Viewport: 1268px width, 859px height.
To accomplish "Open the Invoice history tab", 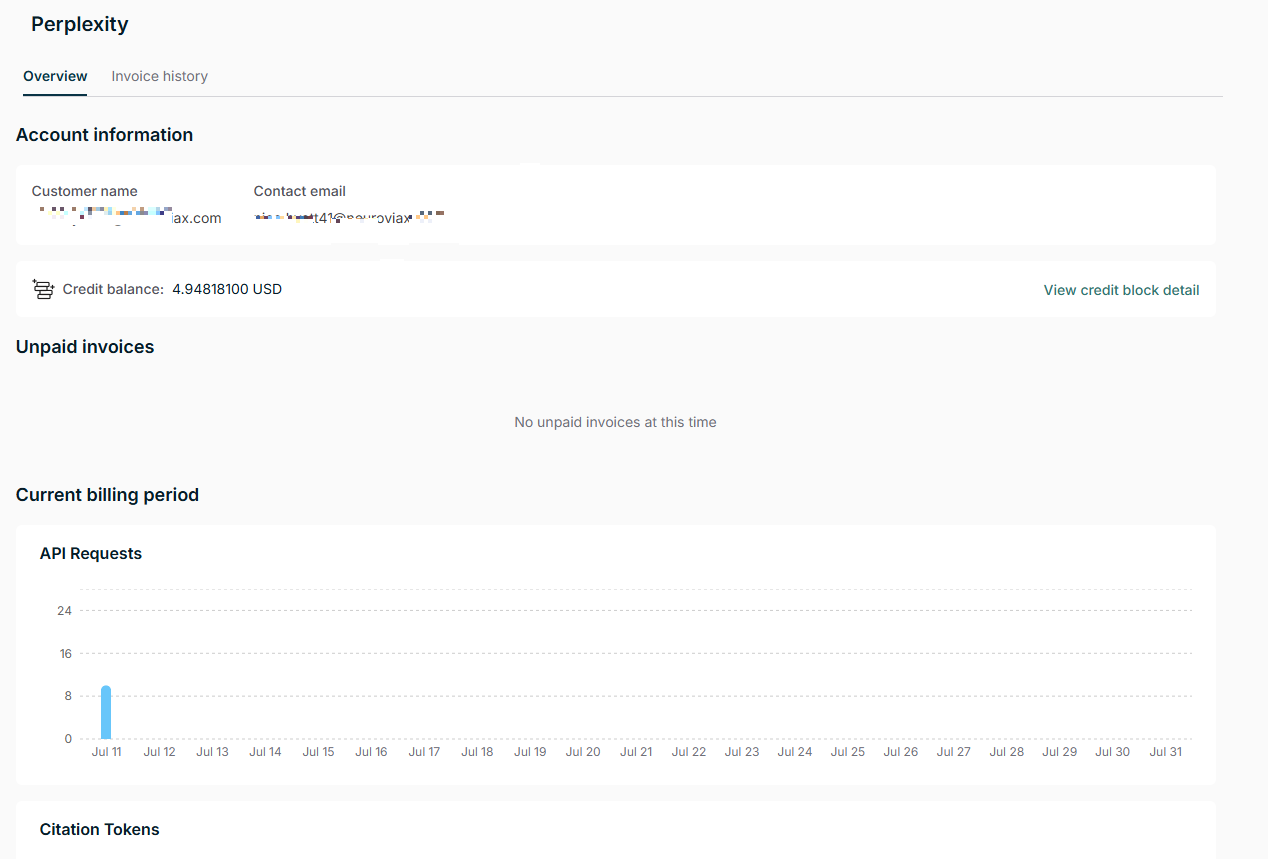I will [x=160, y=76].
